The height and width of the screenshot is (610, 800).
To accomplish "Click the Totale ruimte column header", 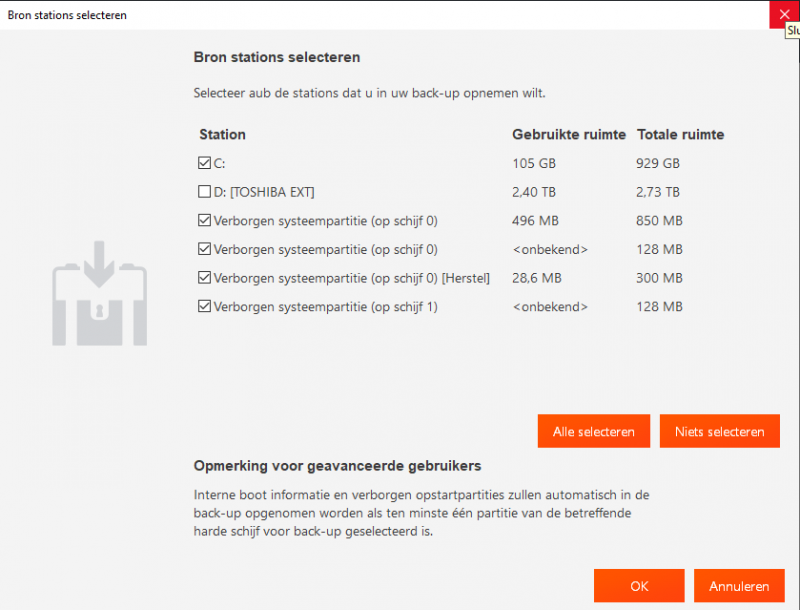I will [680, 134].
